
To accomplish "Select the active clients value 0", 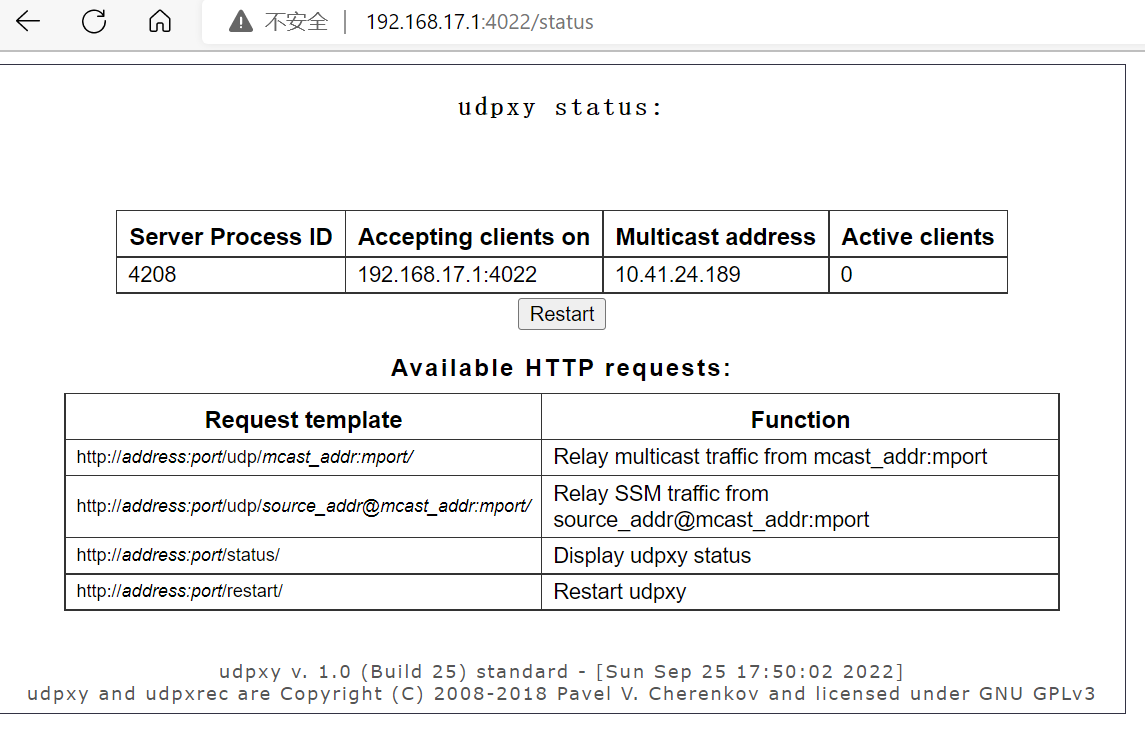I will click(846, 275).
